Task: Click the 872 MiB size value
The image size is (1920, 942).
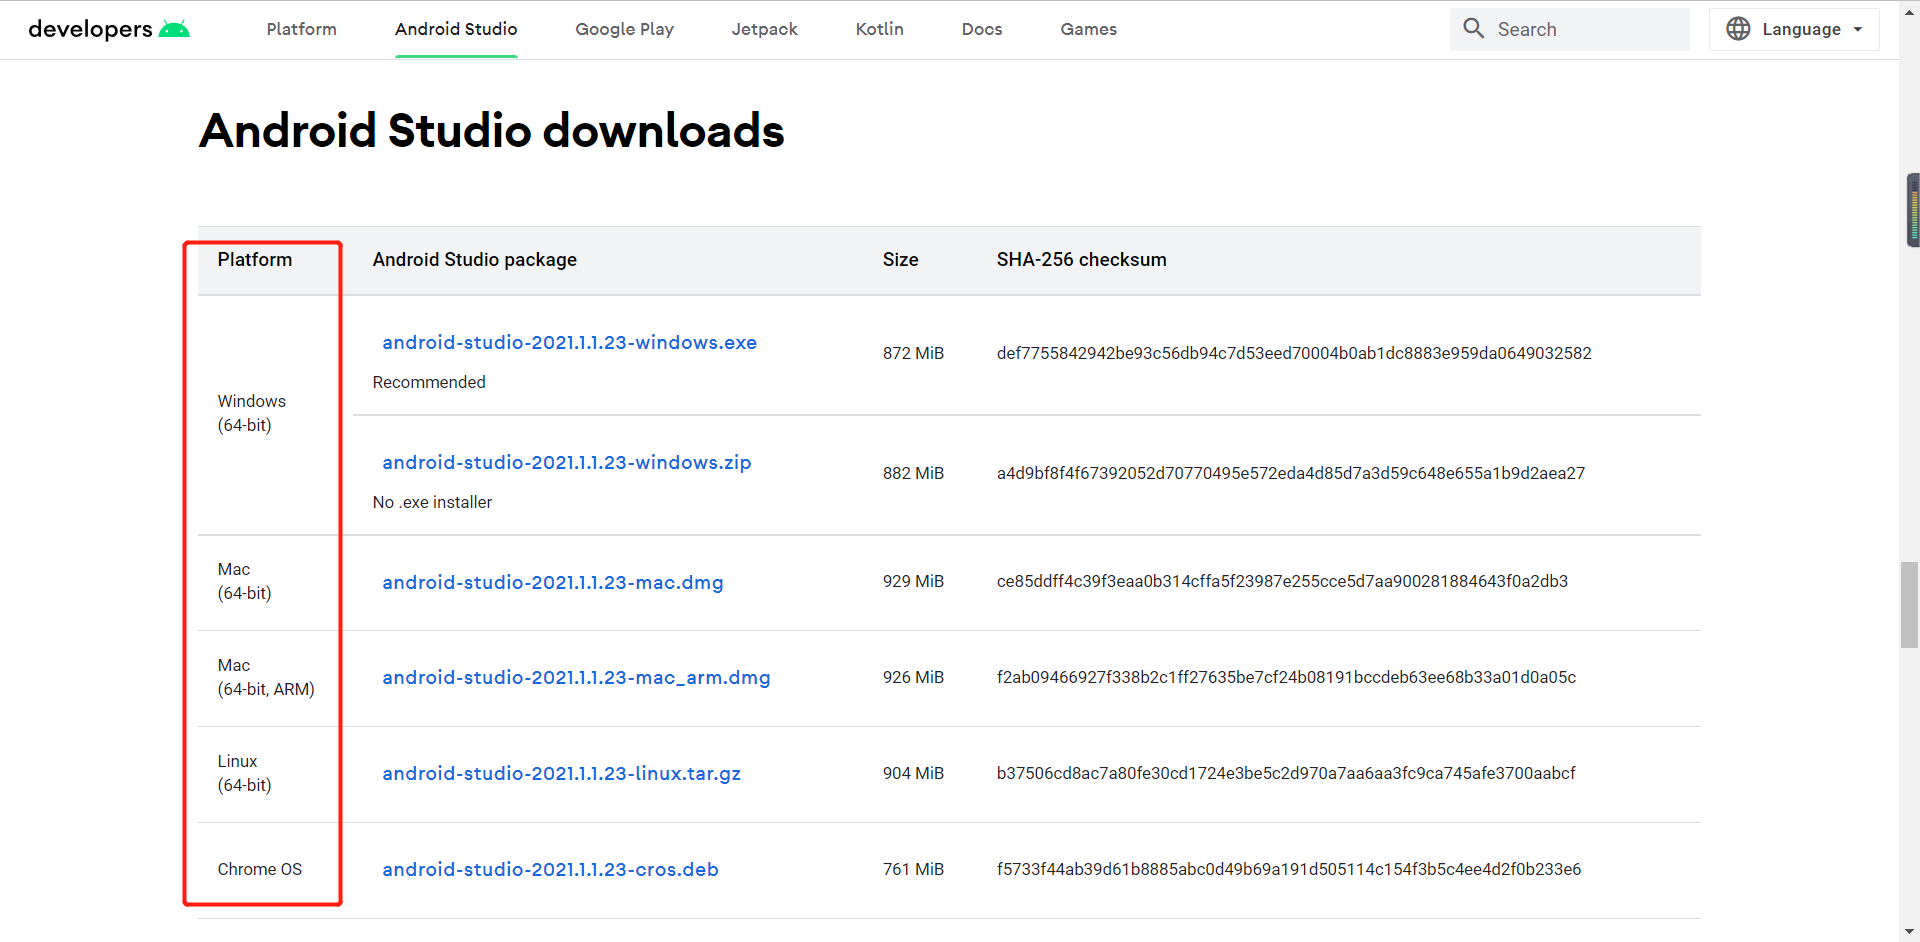Action: (913, 353)
